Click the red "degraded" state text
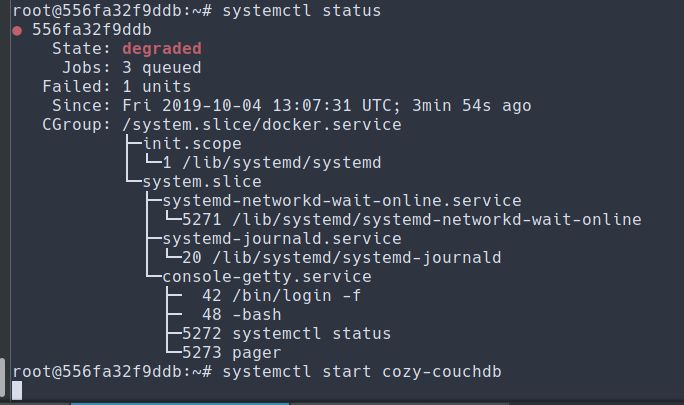 (x=161, y=49)
